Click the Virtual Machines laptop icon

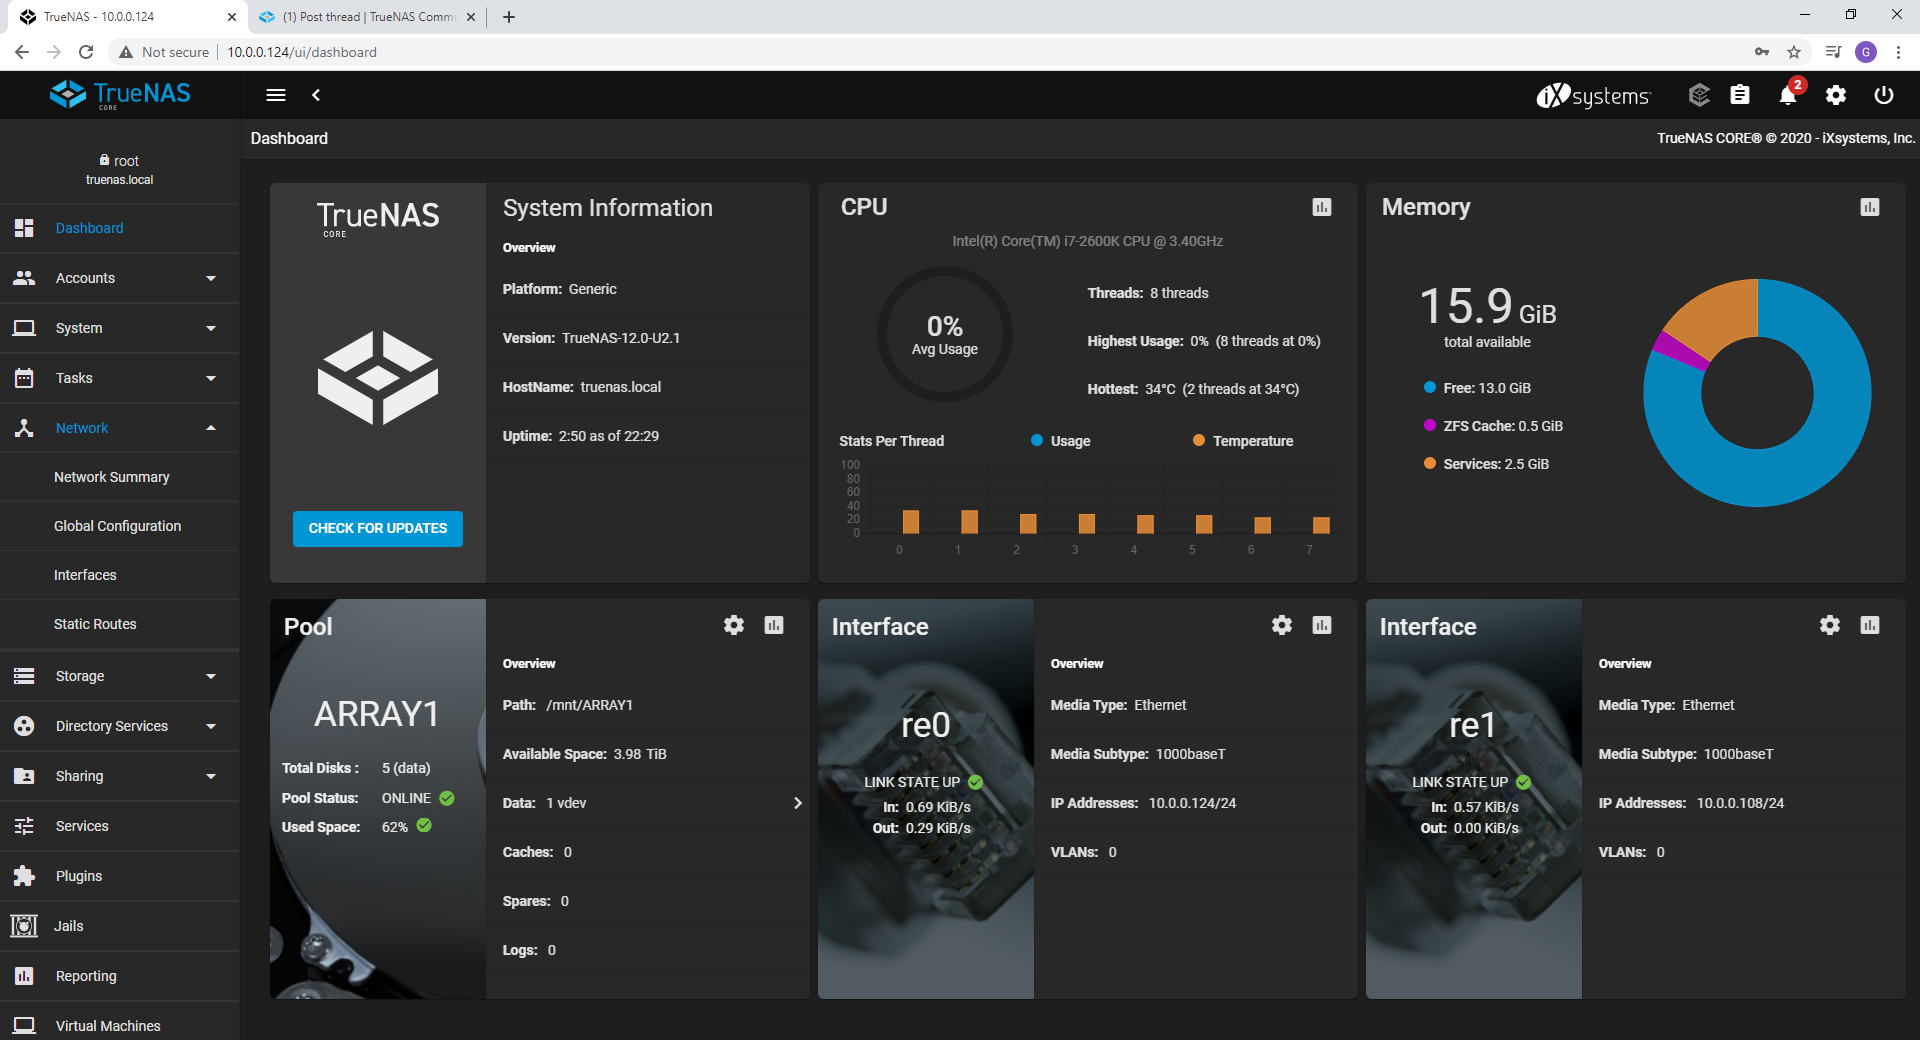click(24, 1026)
